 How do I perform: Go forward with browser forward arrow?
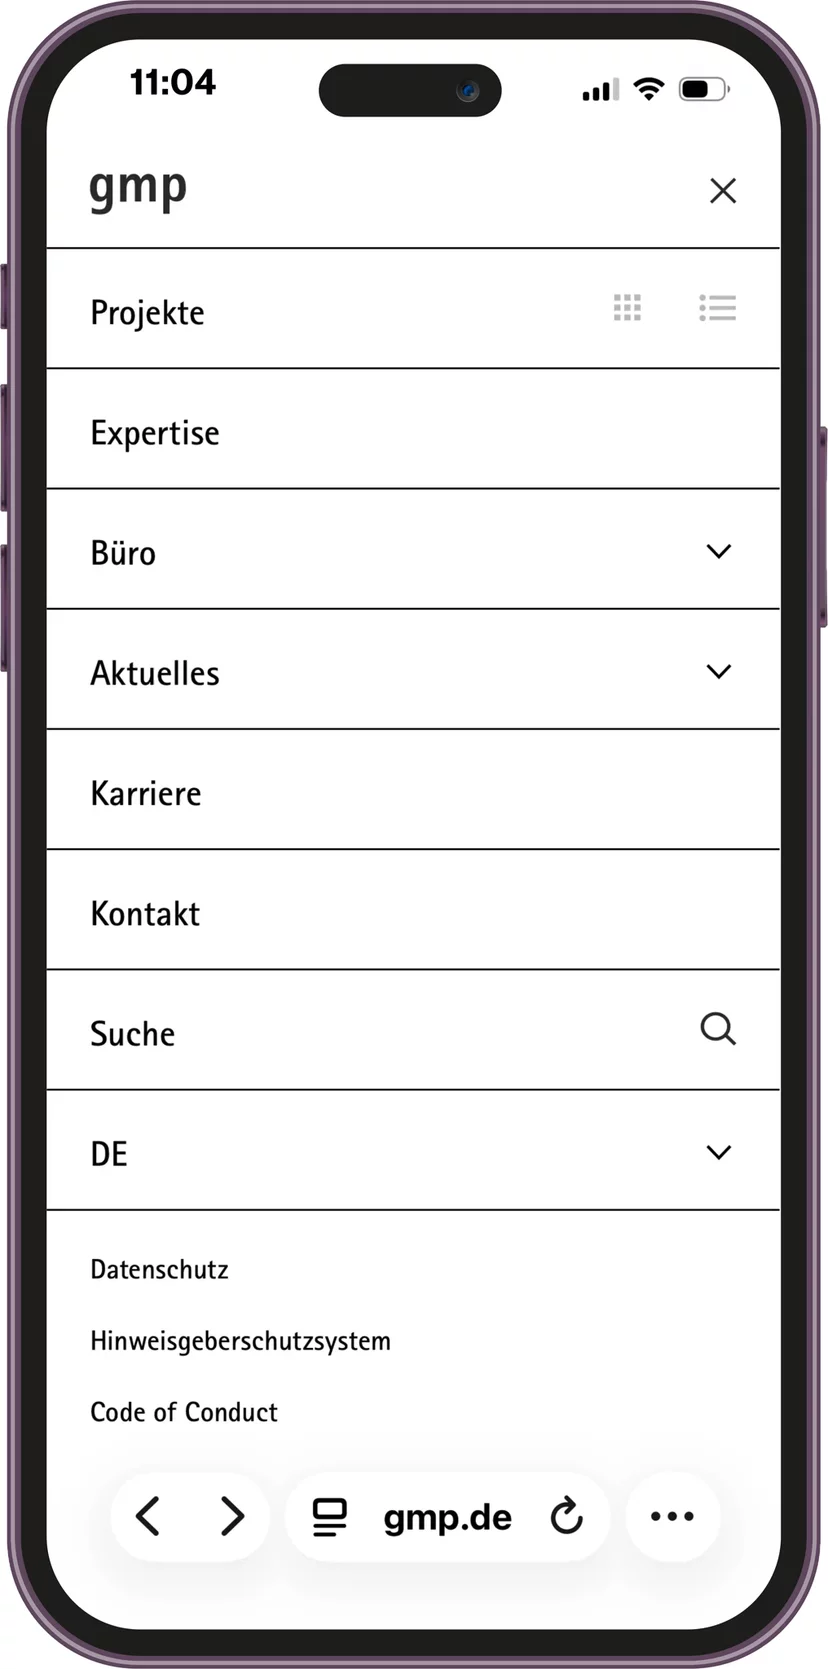(x=232, y=1516)
